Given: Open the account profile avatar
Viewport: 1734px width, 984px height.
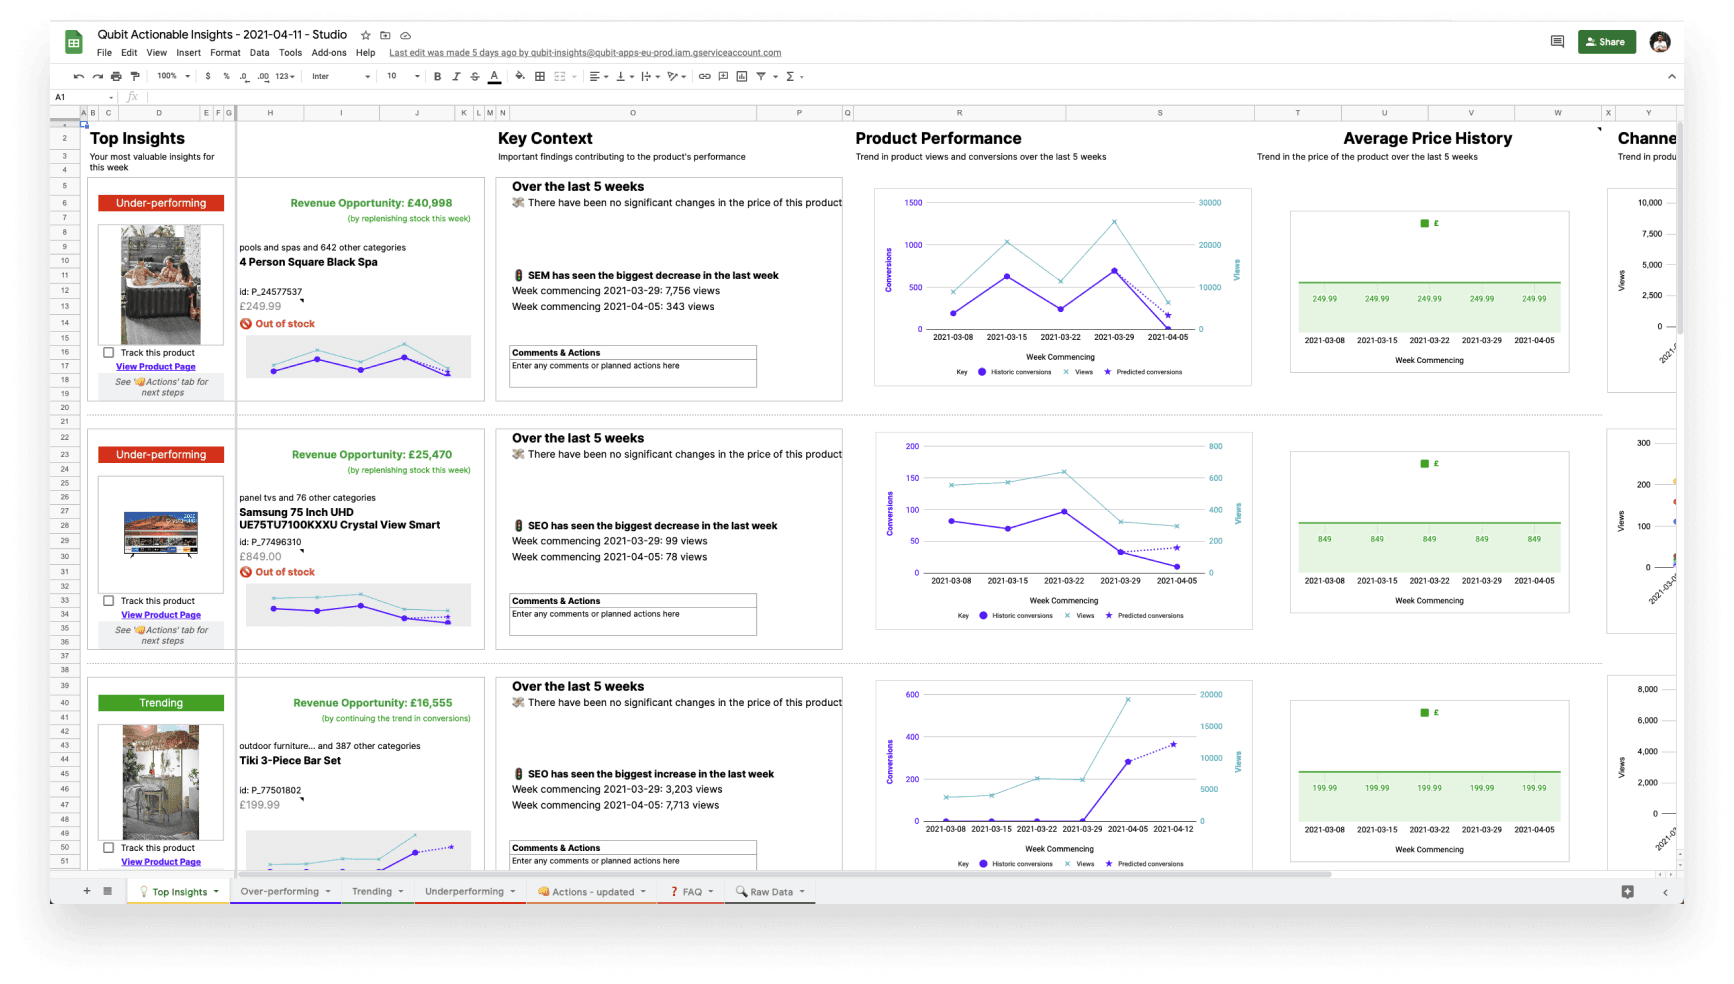Looking at the screenshot, I should (1660, 42).
